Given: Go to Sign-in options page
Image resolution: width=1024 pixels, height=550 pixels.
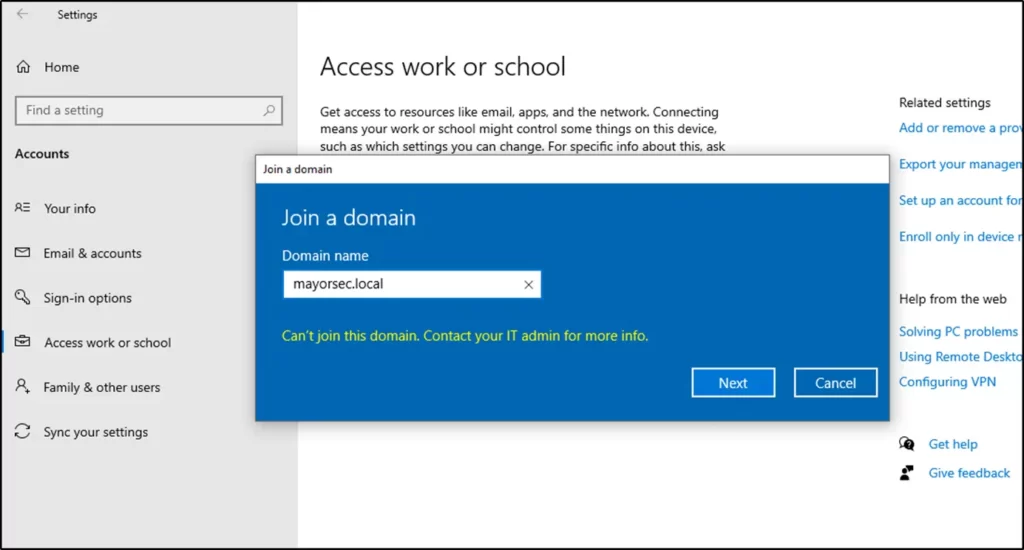Looking at the screenshot, I should (88, 298).
